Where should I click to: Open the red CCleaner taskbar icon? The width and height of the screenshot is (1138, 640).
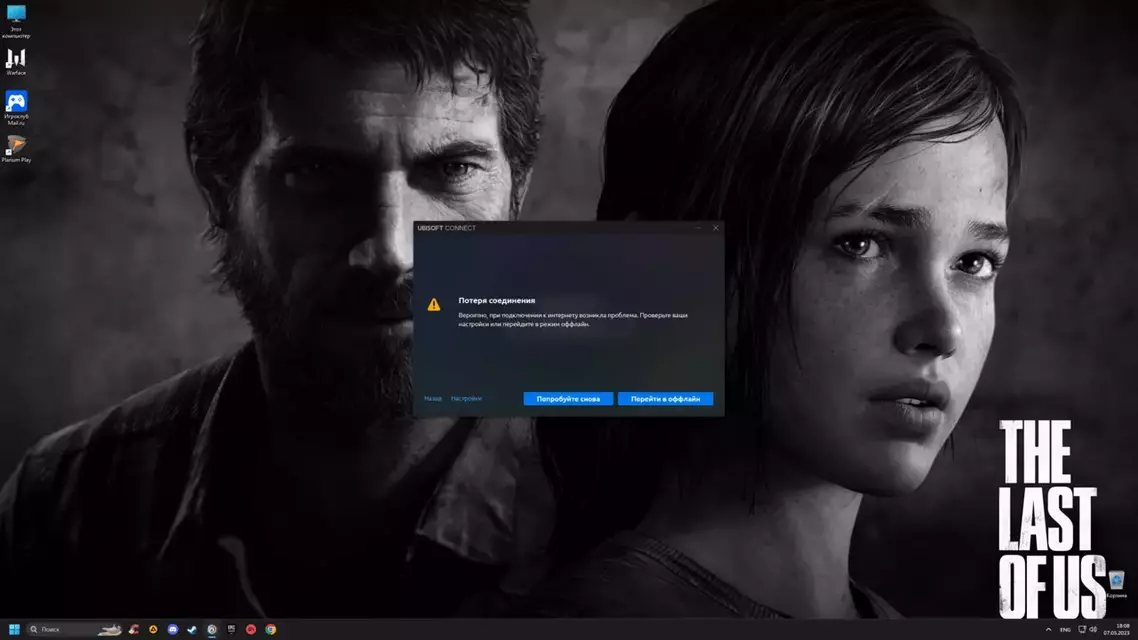tap(134, 629)
